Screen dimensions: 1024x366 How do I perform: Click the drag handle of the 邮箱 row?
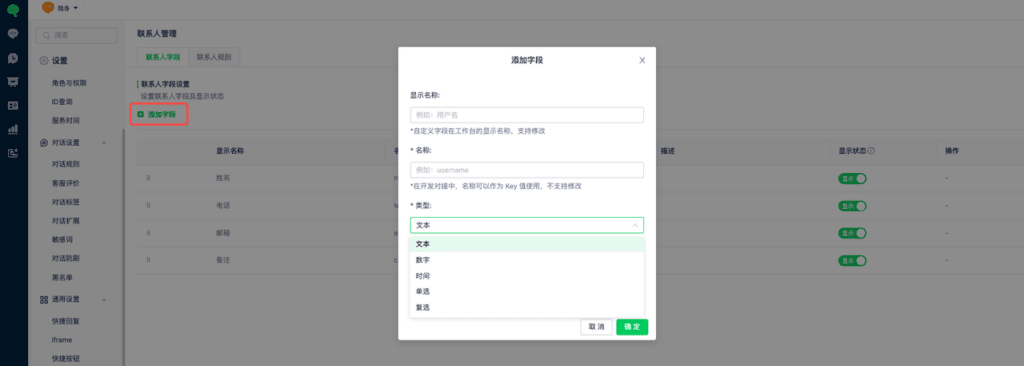pos(149,233)
